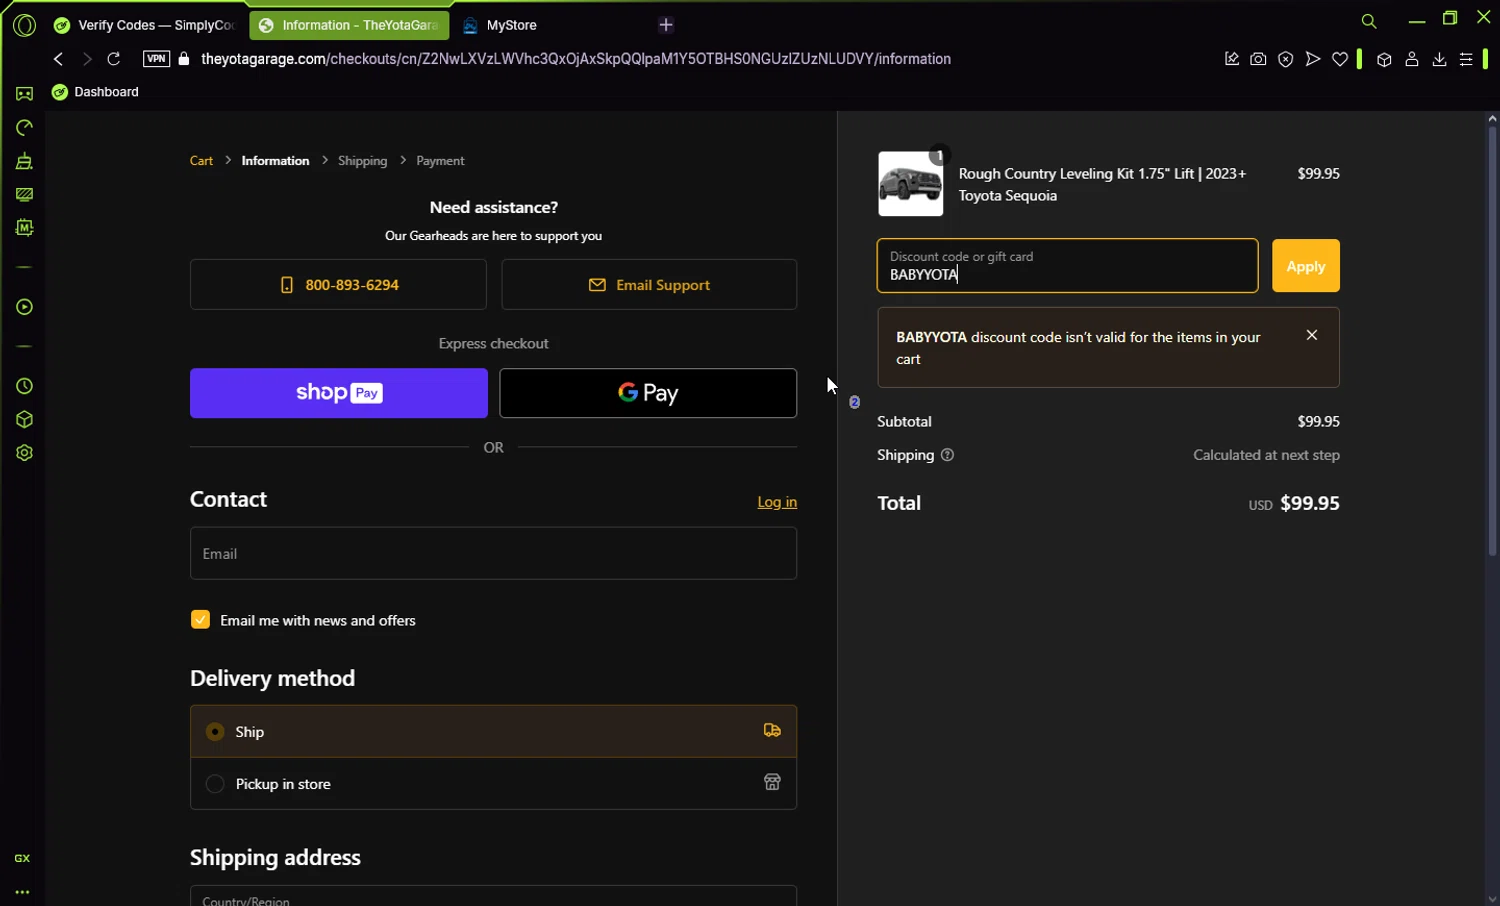The image size is (1500, 906).
Task: Open GX Corner gamepad icon in sidebar
Action: coord(24,94)
